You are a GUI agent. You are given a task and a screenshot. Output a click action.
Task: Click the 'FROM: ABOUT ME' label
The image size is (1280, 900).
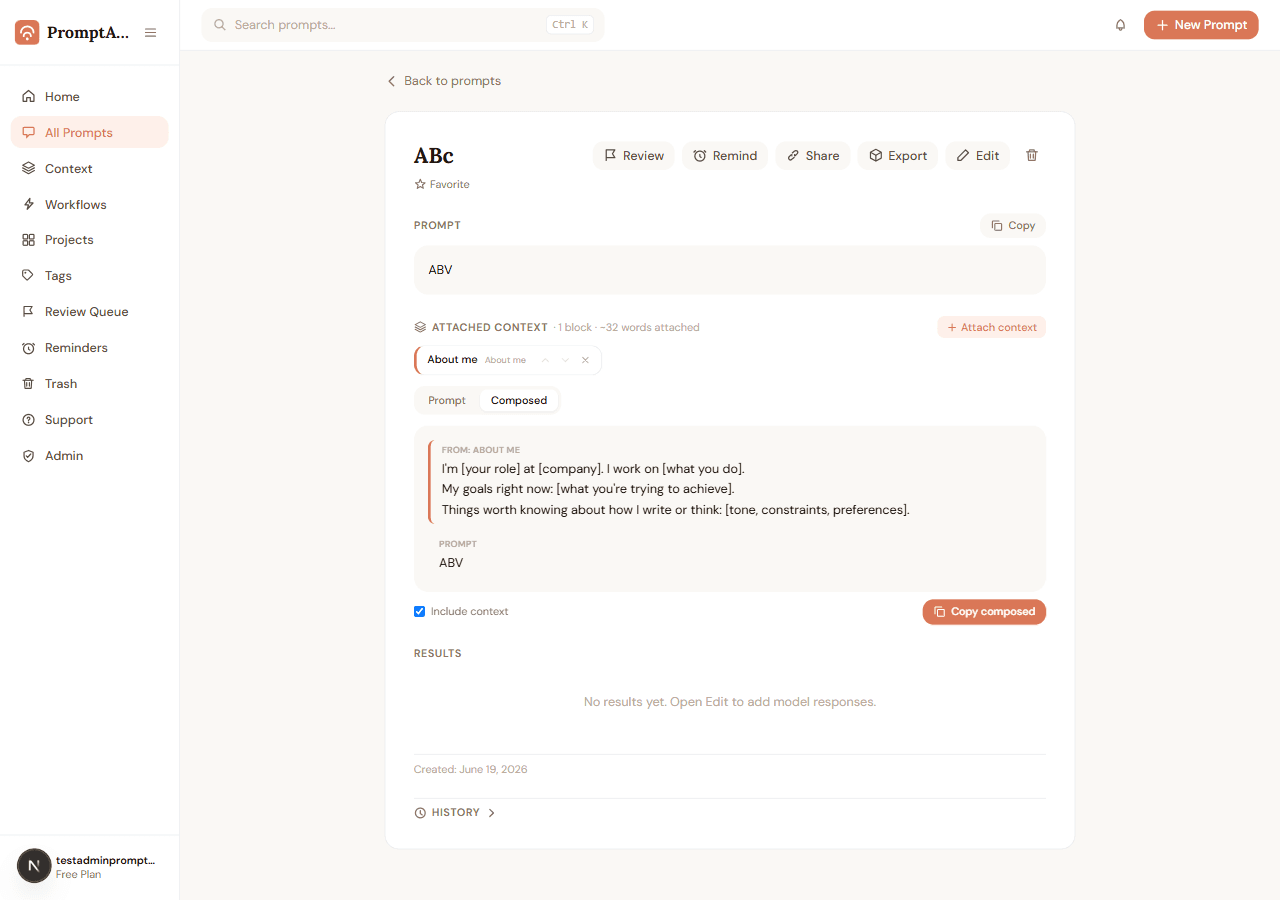point(481,450)
